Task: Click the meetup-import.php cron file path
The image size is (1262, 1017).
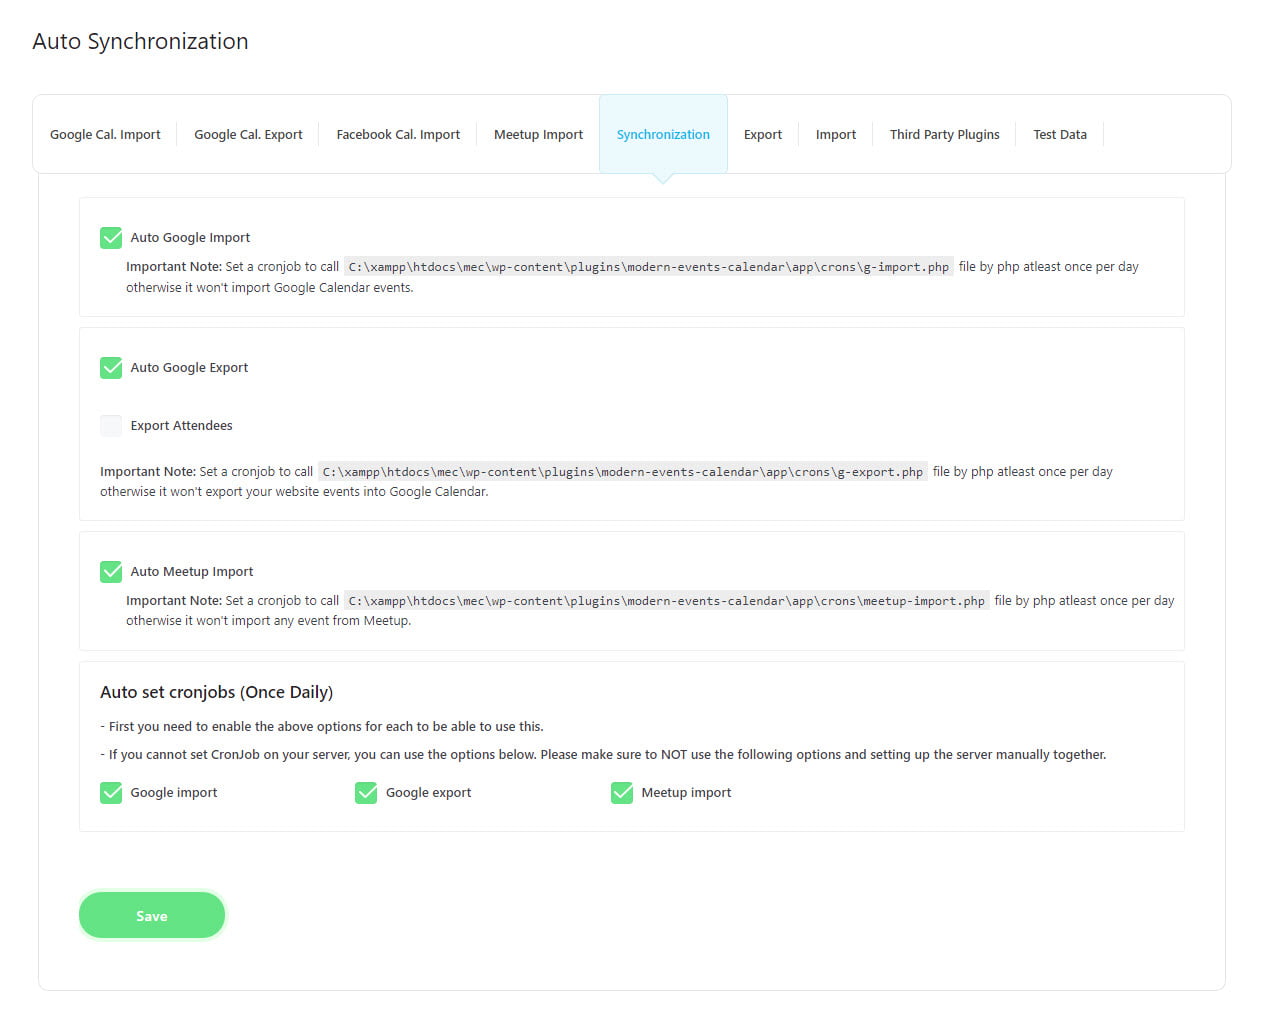Action: pyautogui.click(x=666, y=601)
